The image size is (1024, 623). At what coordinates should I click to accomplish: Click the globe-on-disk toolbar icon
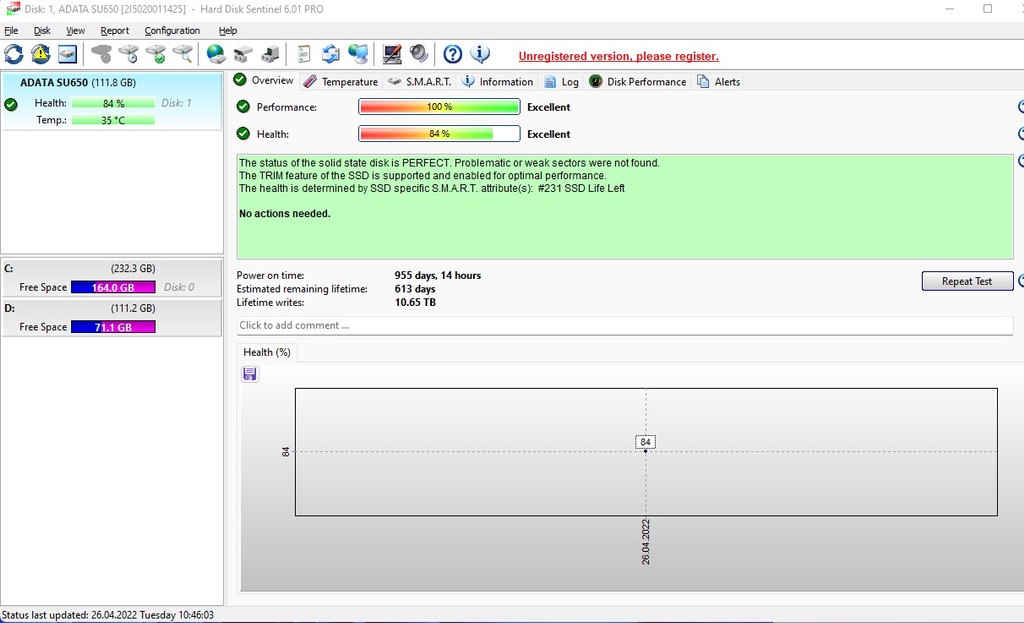[x=216, y=54]
